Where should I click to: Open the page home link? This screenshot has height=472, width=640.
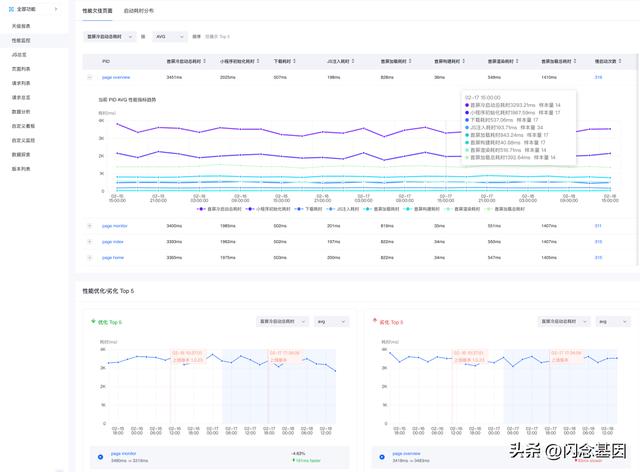tap(113, 258)
